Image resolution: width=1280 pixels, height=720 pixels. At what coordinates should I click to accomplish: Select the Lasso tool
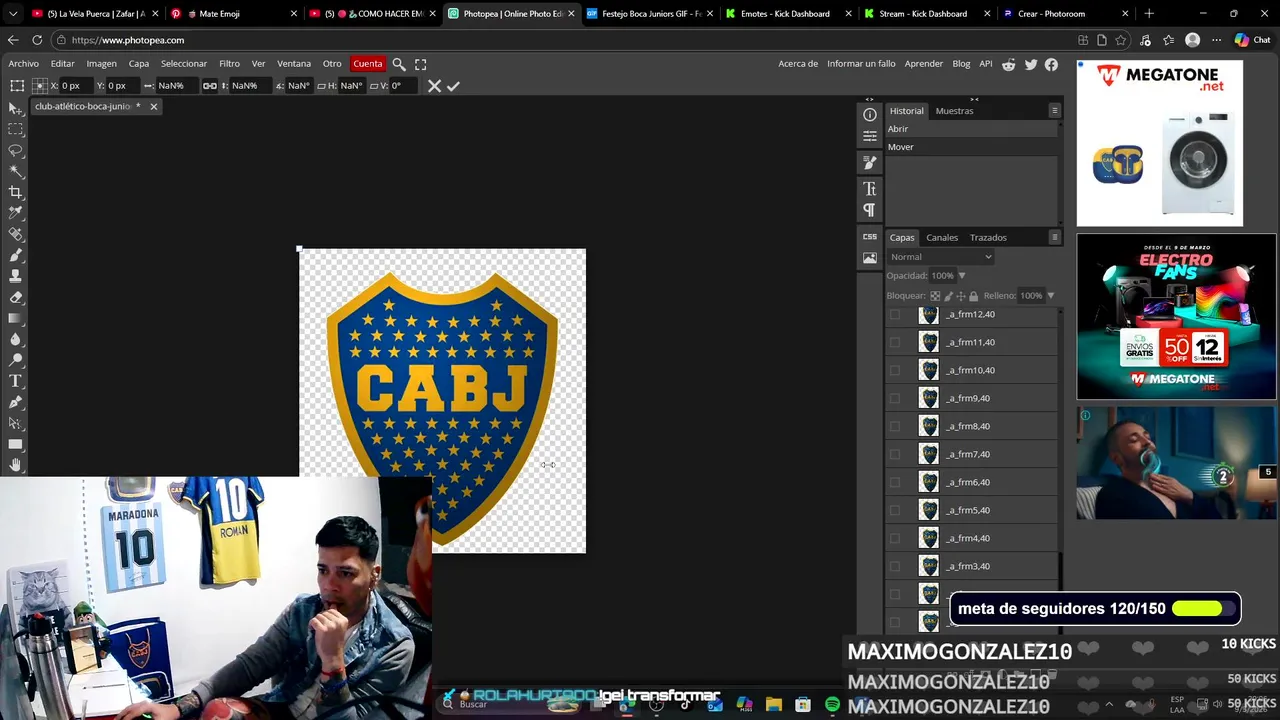(x=16, y=150)
